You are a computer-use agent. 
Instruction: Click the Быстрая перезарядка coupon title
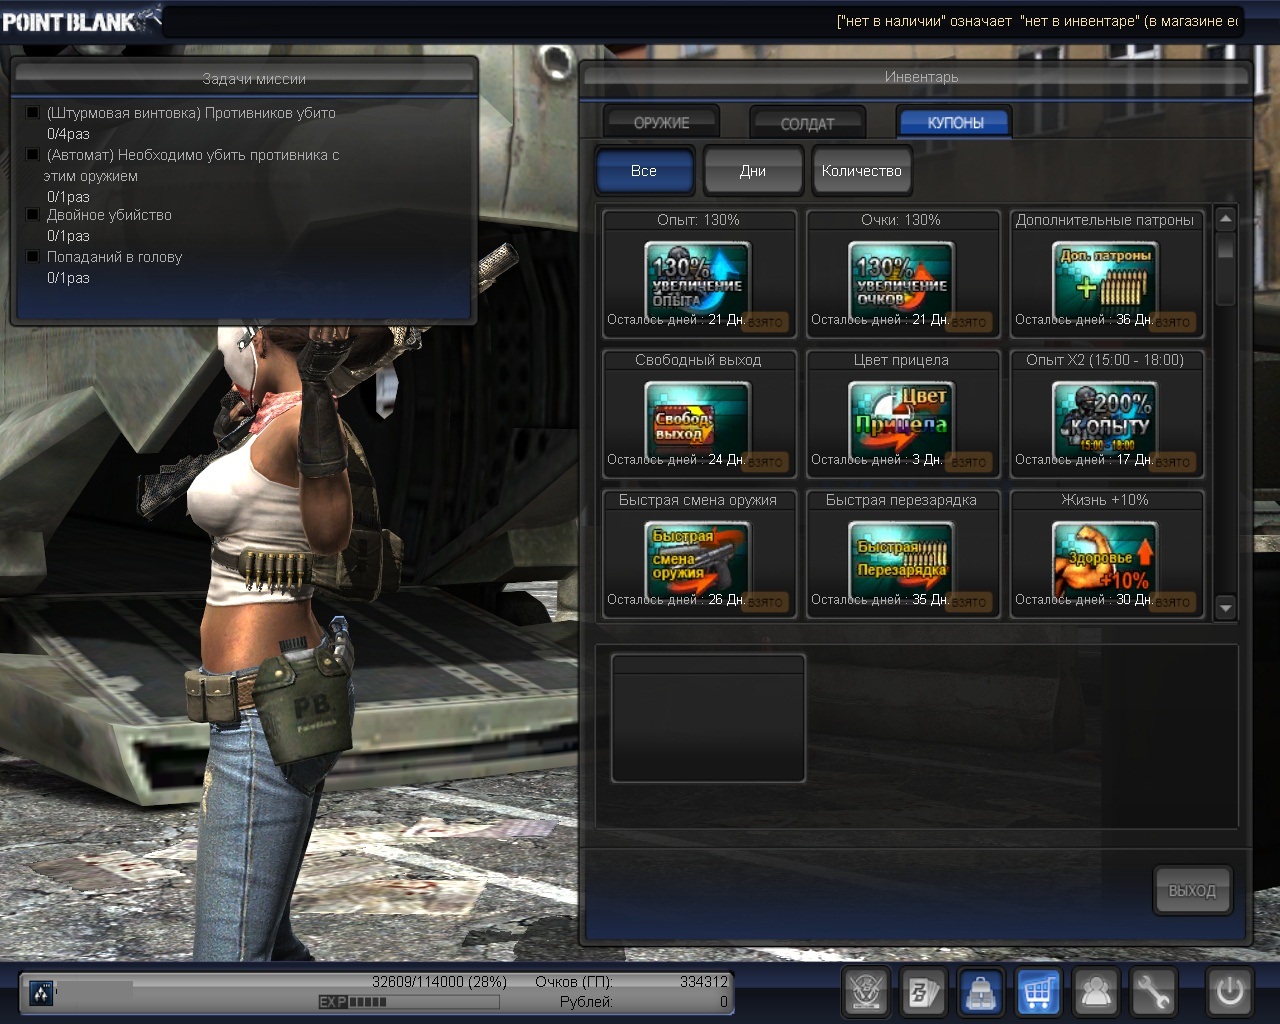(901, 500)
